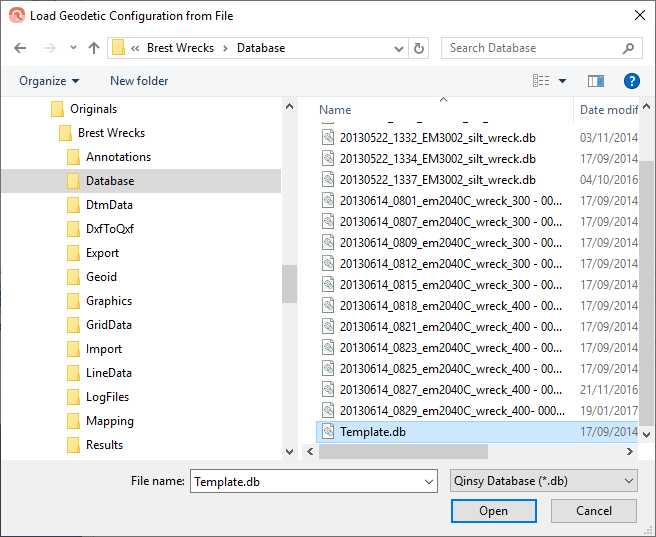The image size is (656, 537).
Task: Click the Up one level arrow
Action: [94, 48]
